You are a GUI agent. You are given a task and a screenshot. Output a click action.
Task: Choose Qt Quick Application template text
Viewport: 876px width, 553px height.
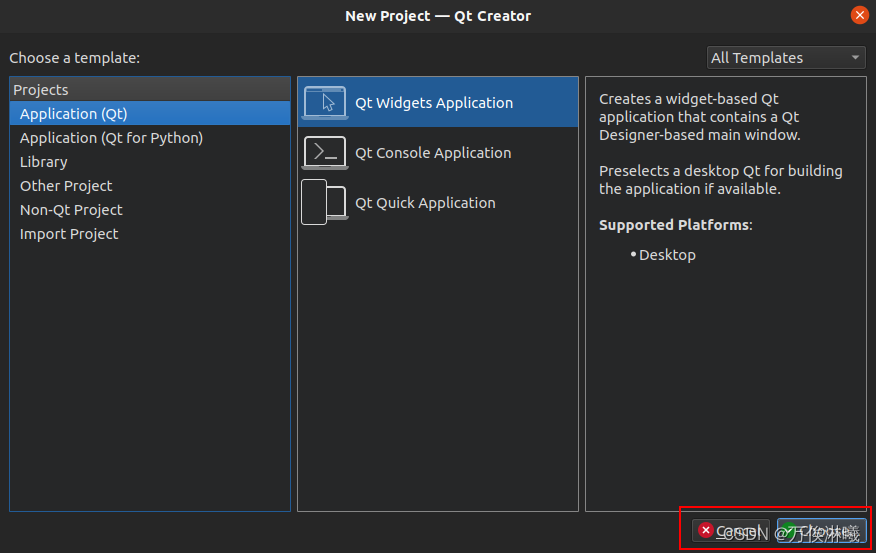(x=425, y=203)
